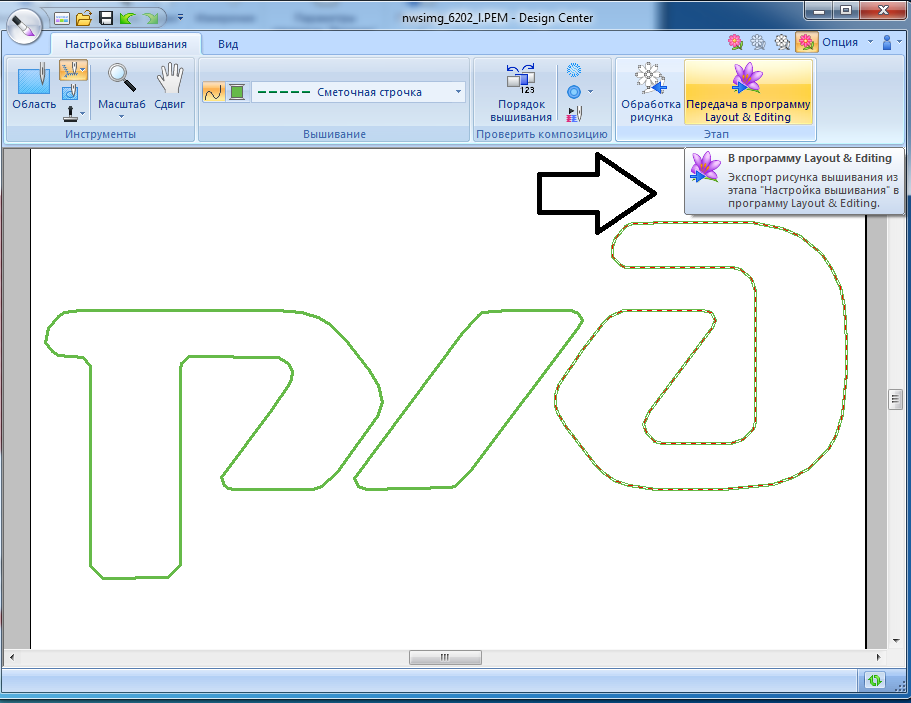This screenshot has height=703, width=911.
Task: Click the Сдвиг hand pan tool
Action: (169, 87)
